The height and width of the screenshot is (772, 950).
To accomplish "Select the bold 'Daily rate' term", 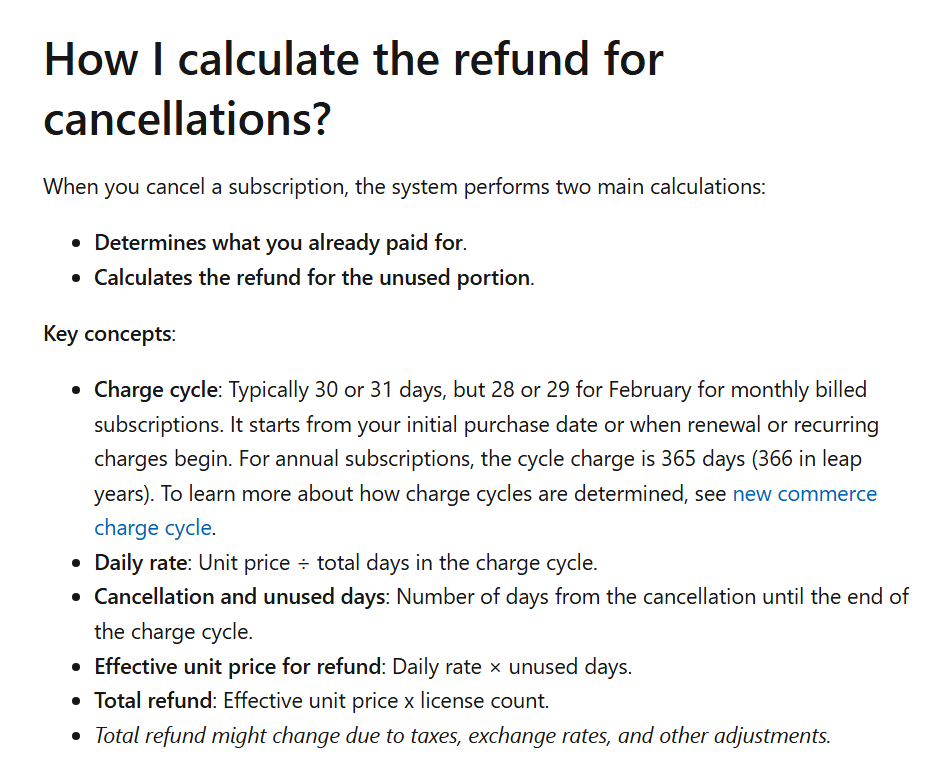I will point(141,563).
